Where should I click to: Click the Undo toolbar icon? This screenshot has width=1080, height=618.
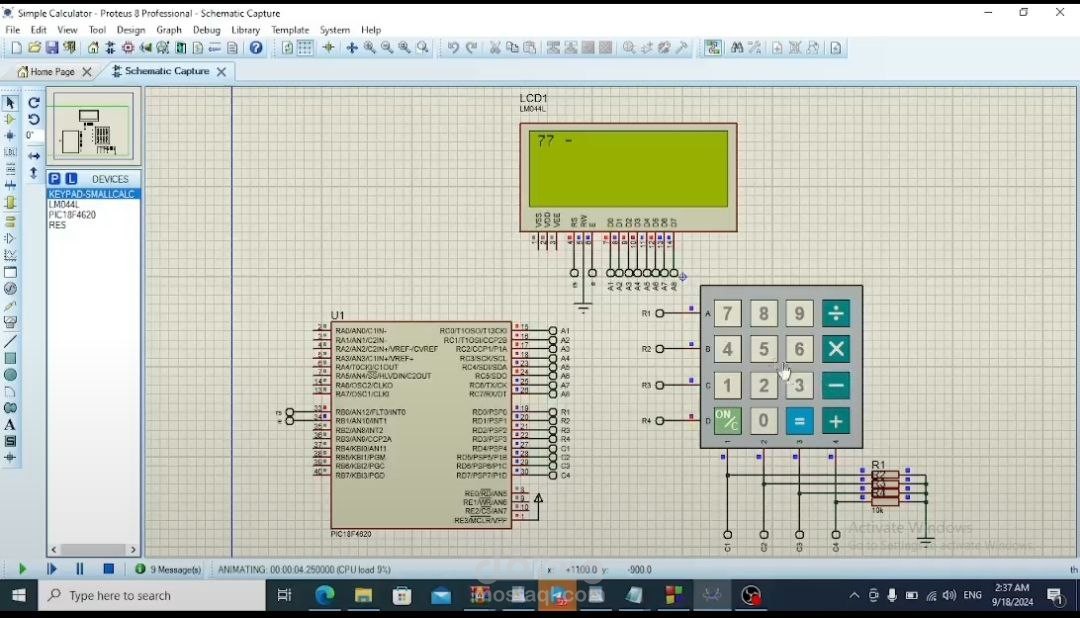point(453,48)
